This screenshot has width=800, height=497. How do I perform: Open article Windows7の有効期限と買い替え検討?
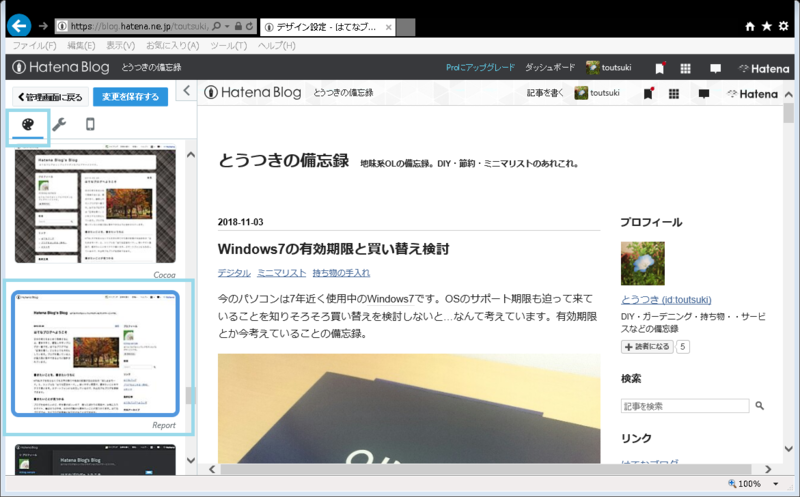tap(333, 249)
